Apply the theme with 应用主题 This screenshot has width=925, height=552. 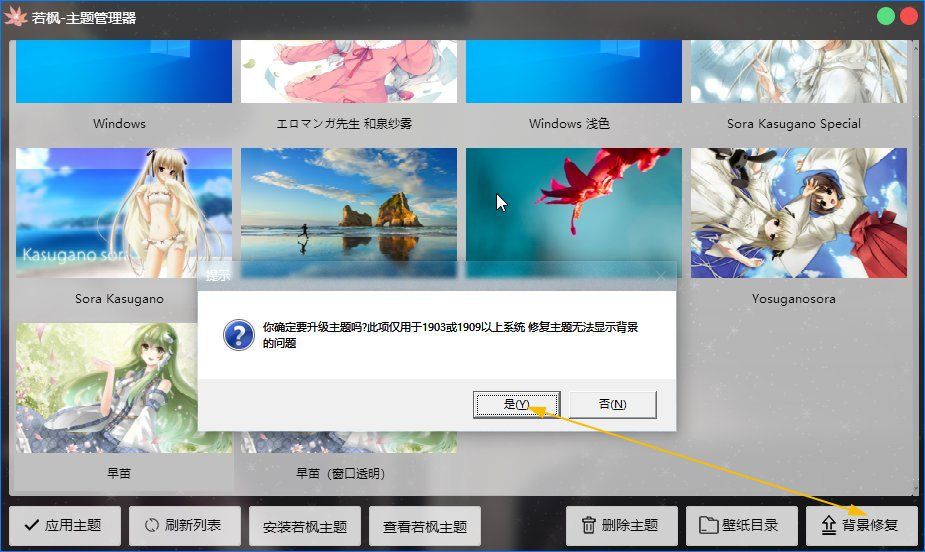coord(65,525)
